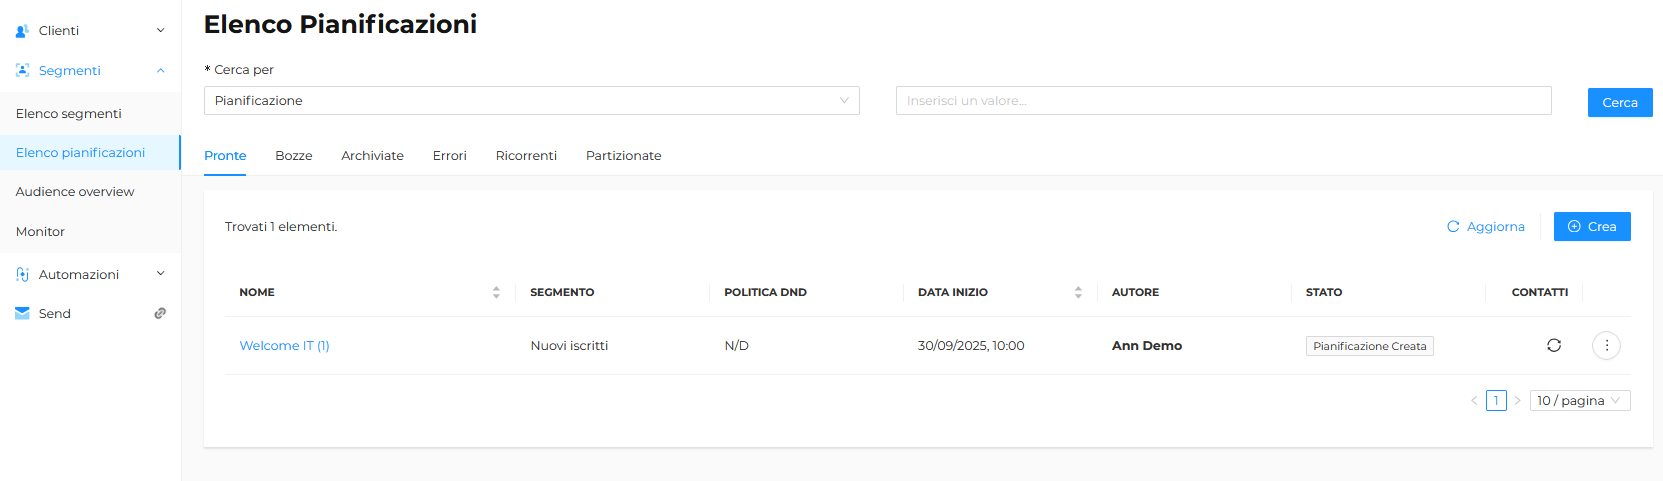Click the contacts refresh icon for Welcome IT
The height and width of the screenshot is (481, 1663).
pos(1553,345)
